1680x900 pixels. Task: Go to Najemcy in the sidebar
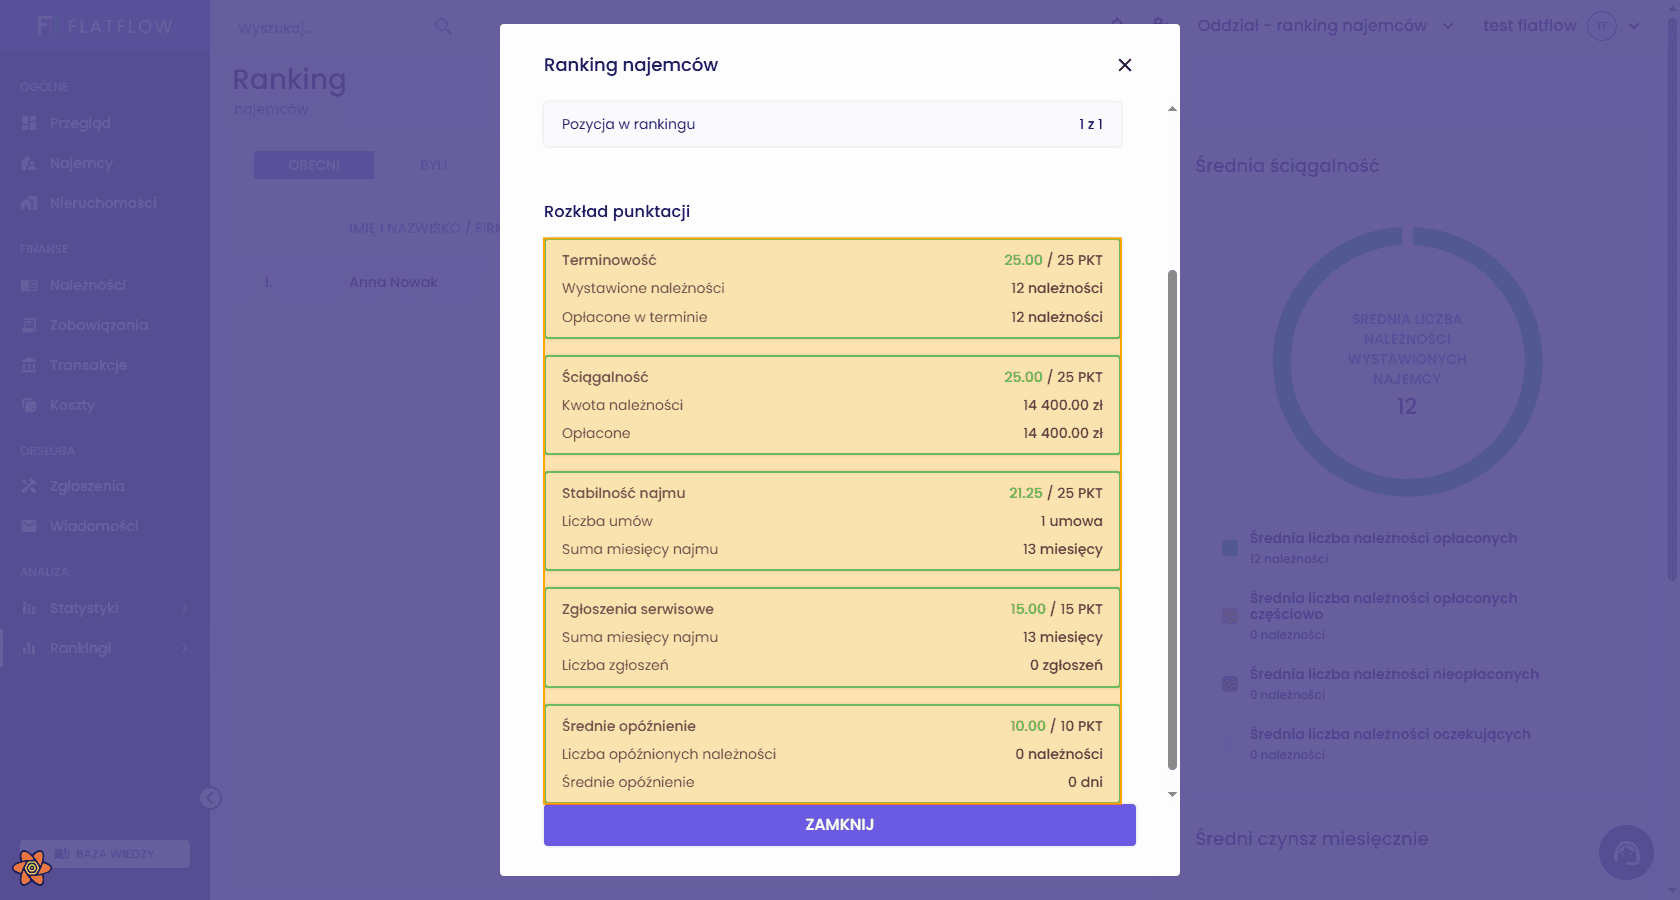point(81,163)
